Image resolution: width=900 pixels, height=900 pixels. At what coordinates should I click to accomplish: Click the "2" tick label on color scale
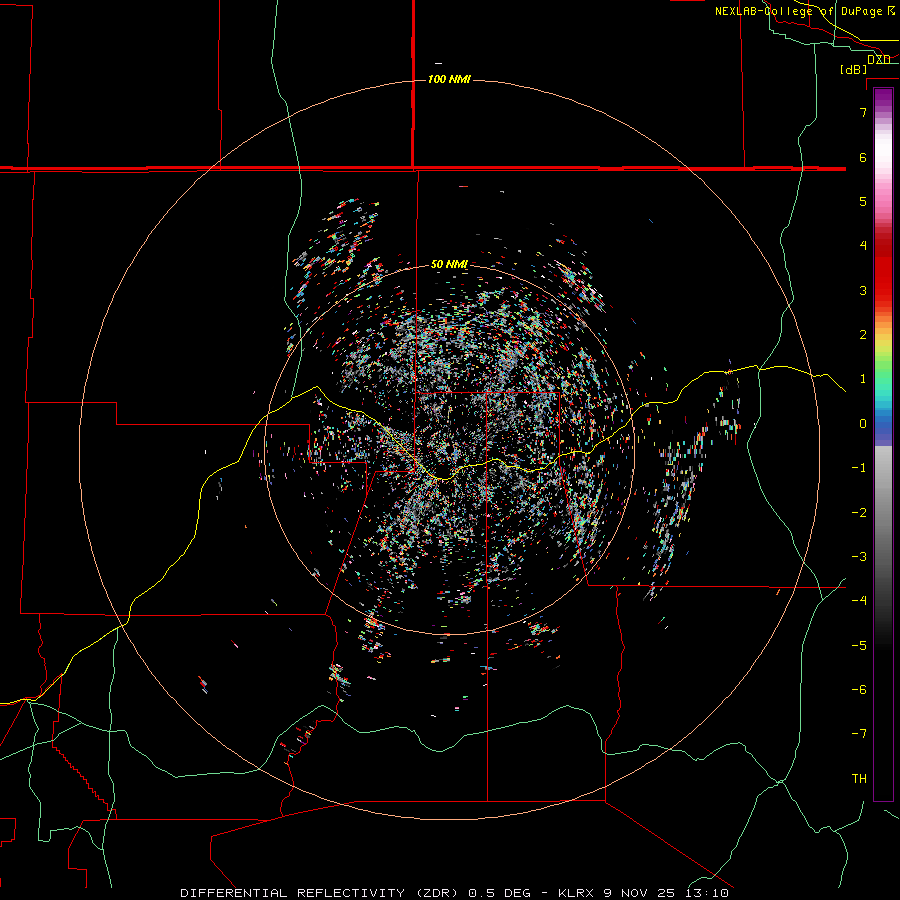863,335
